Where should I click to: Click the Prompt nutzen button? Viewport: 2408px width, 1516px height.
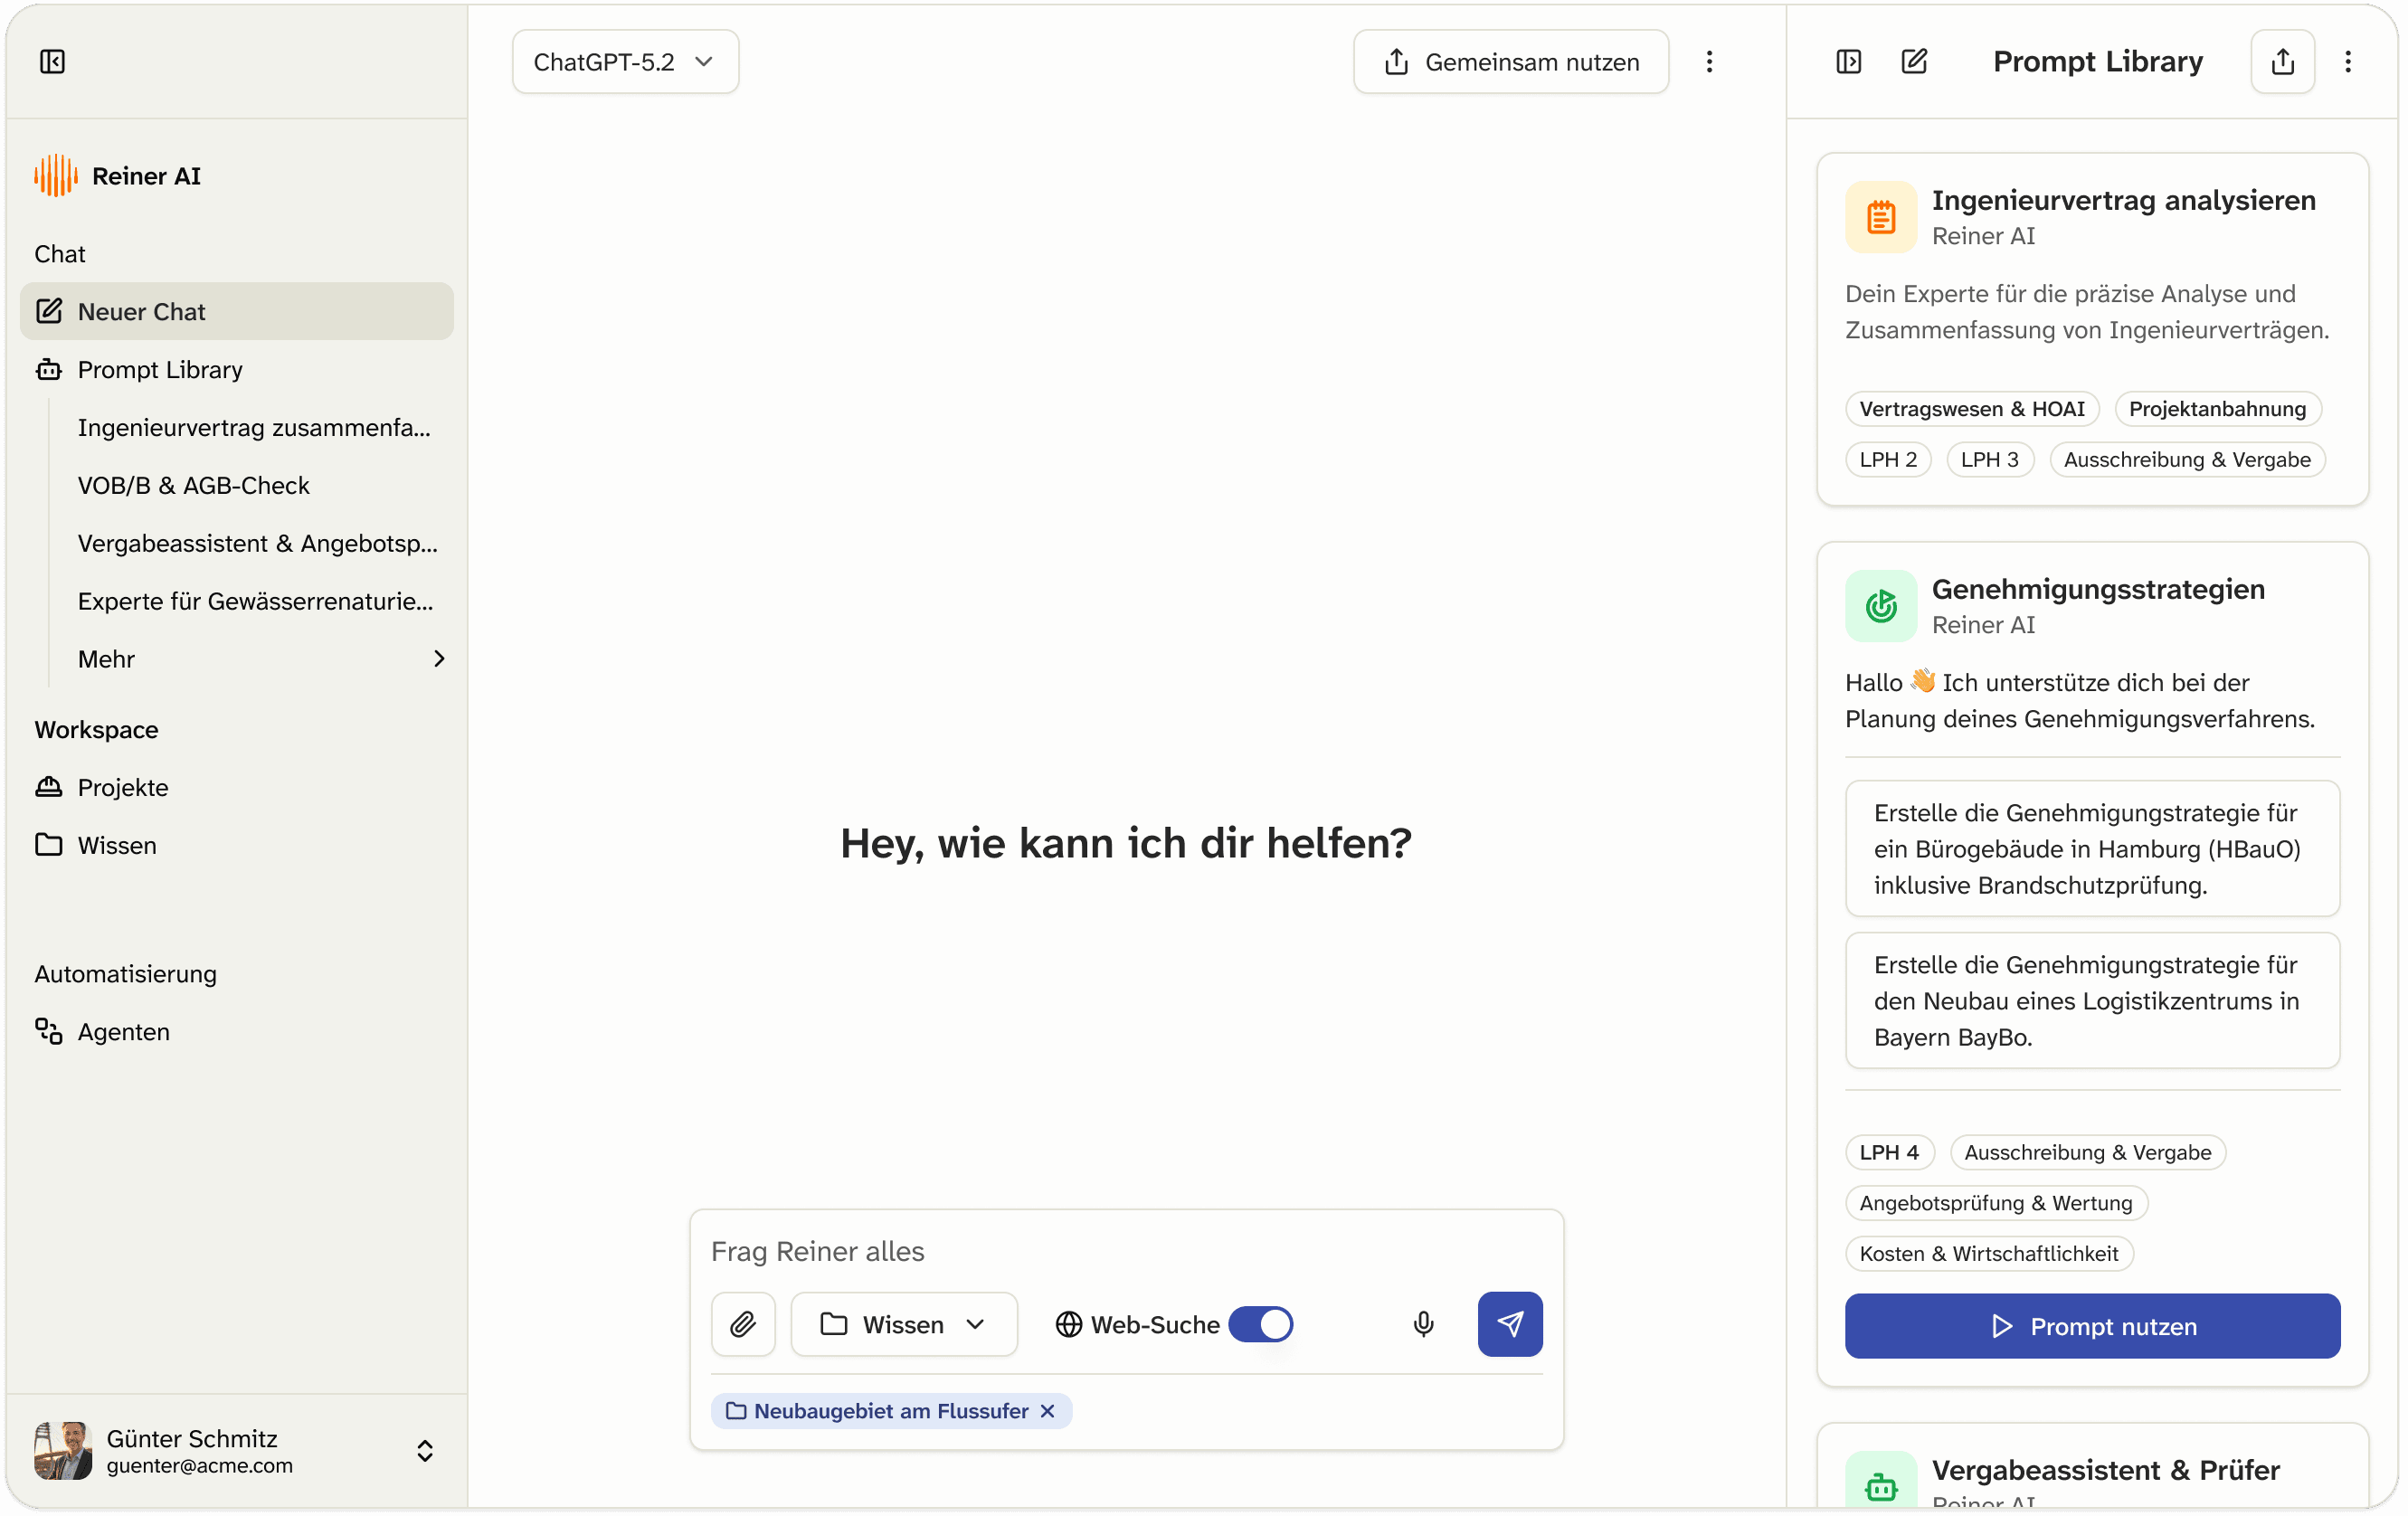click(2092, 1326)
